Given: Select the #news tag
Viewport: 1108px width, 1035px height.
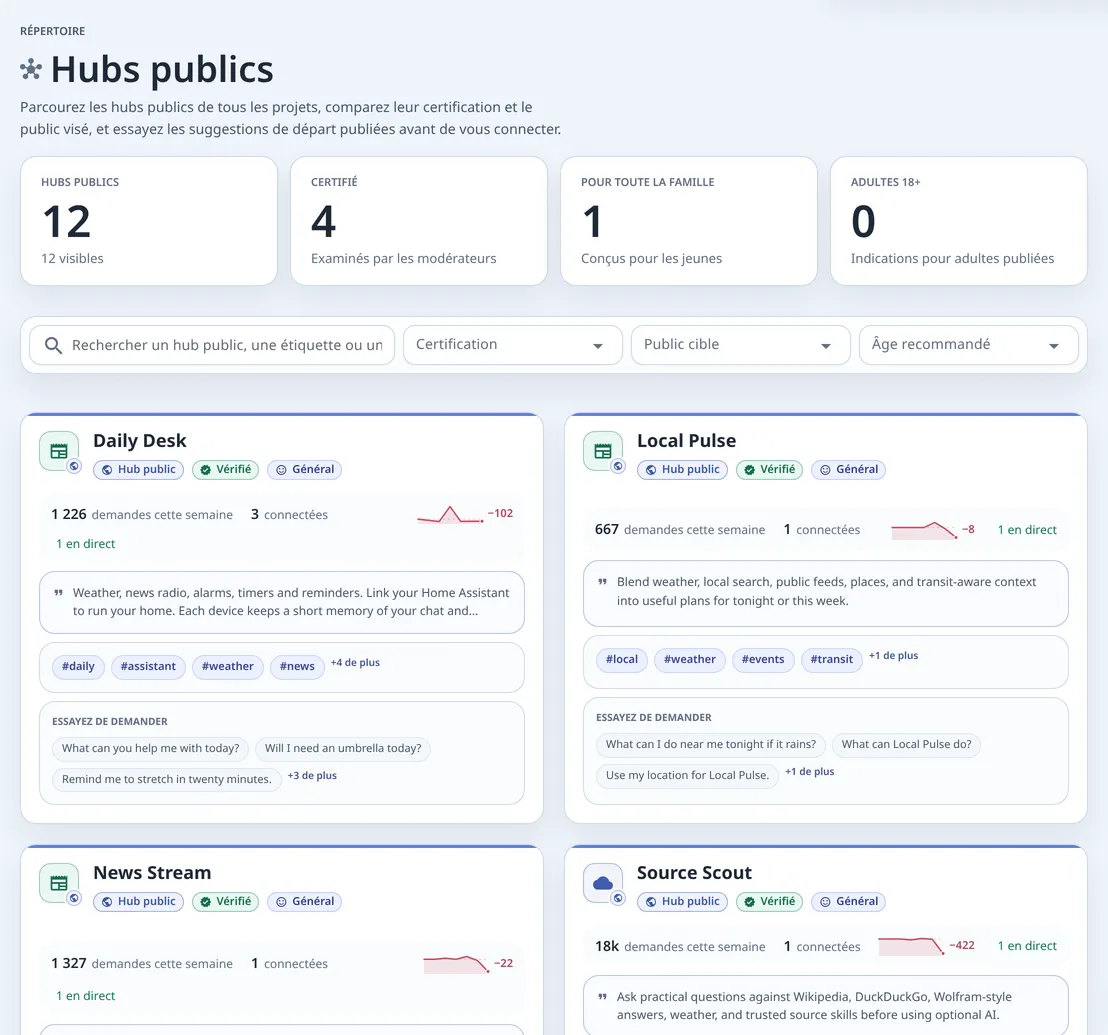Looking at the screenshot, I should click(x=297, y=666).
